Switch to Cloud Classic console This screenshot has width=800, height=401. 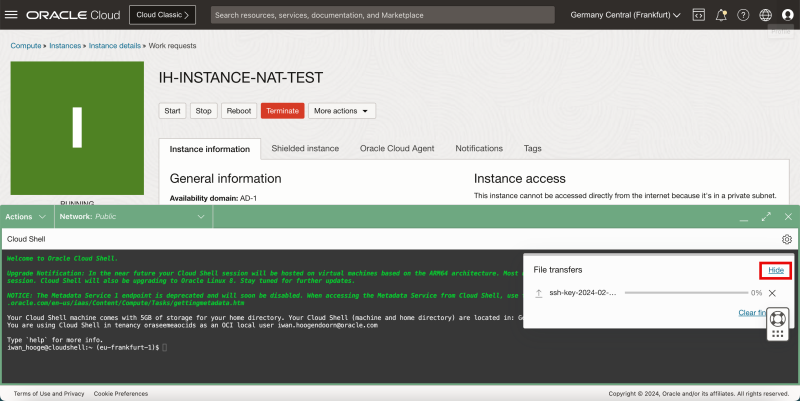[162, 15]
